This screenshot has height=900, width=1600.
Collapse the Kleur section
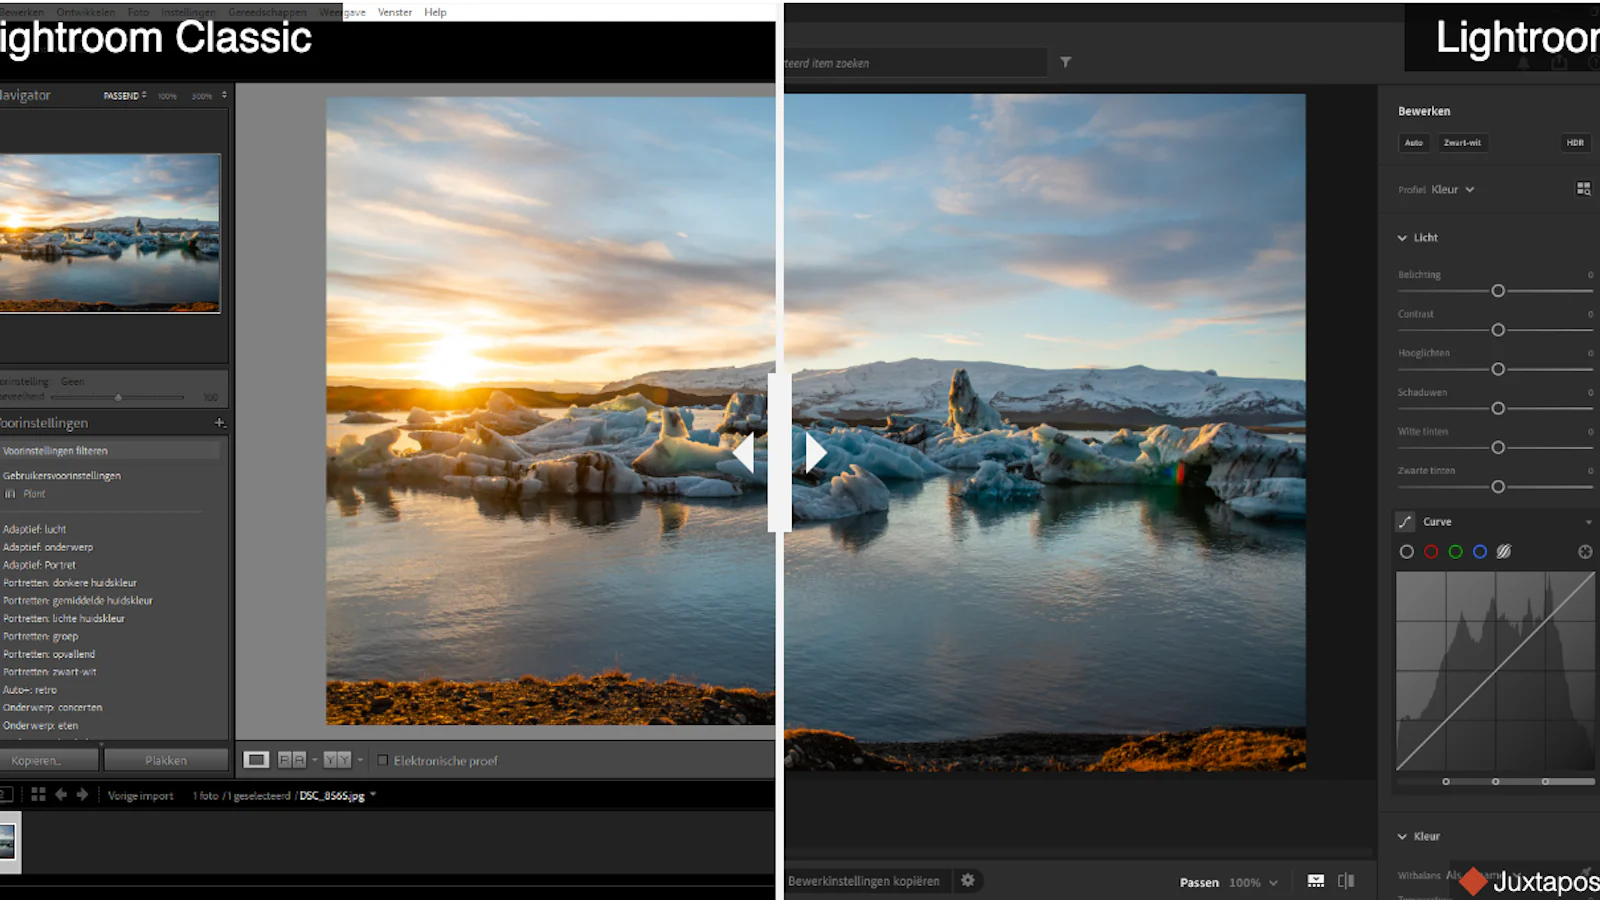click(x=1402, y=837)
